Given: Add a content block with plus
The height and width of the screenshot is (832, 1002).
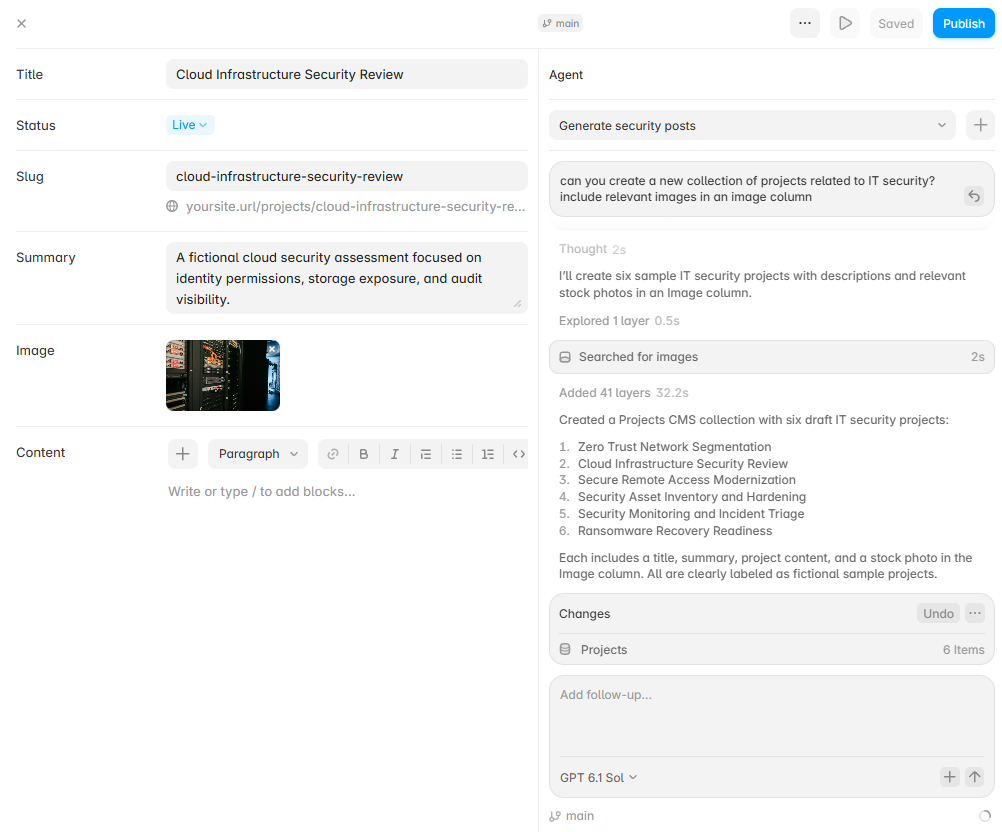Looking at the screenshot, I should [183, 454].
